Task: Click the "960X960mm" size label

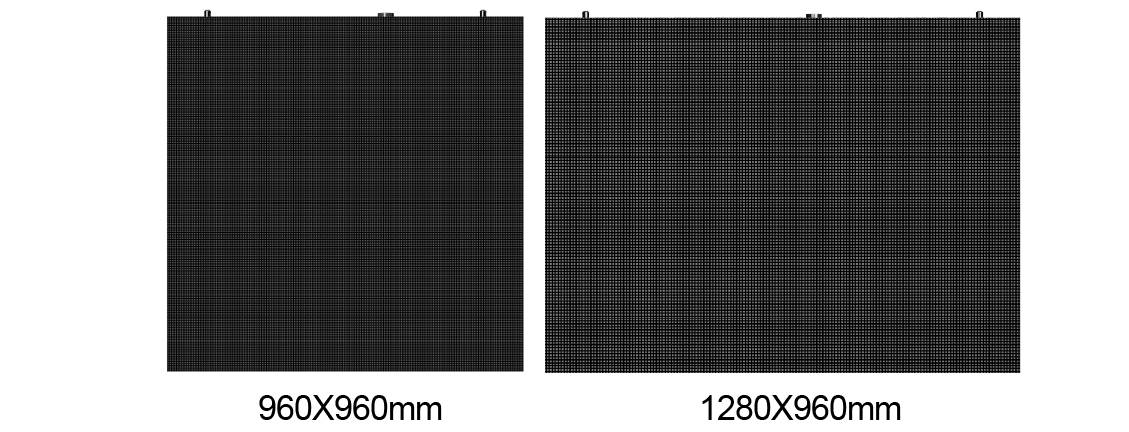Action: pos(350,408)
